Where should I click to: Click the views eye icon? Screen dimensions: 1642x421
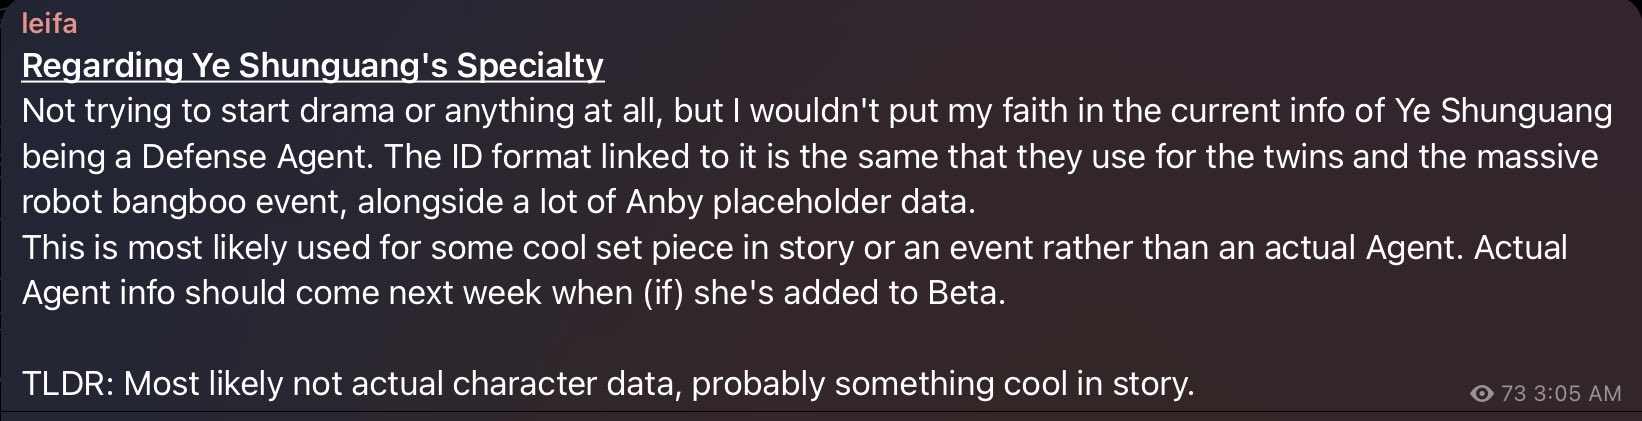click(1483, 395)
